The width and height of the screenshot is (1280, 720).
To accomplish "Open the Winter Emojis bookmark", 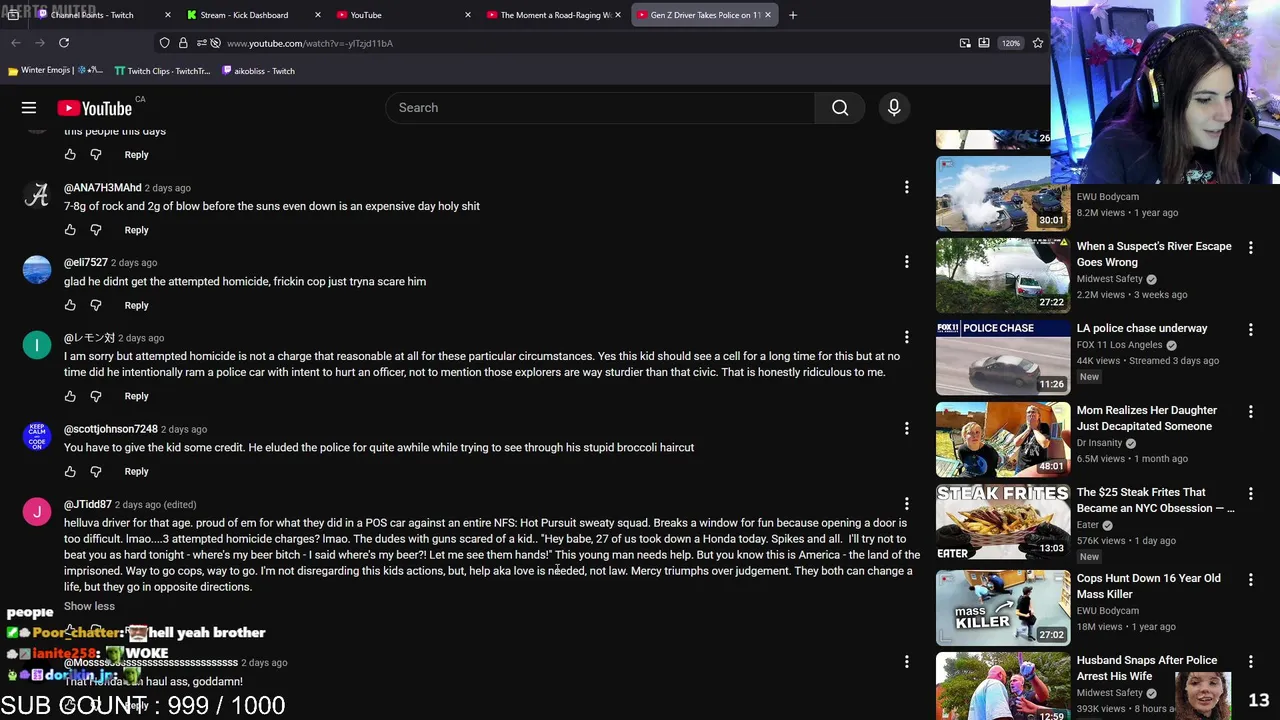I will (x=55, y=71).
